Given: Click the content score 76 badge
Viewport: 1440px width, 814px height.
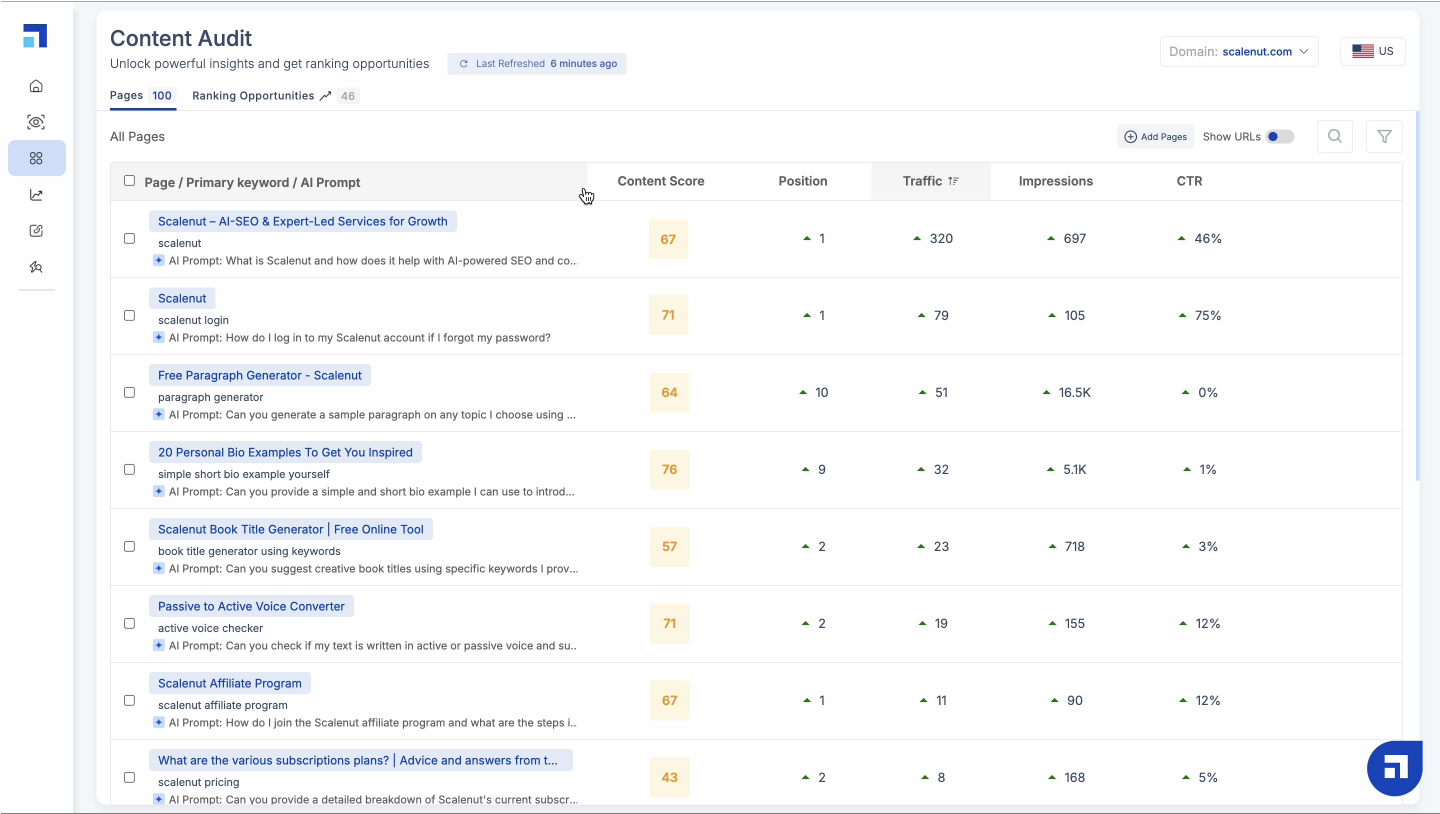Looking at the screenshot, I should (x=669, y=469).
